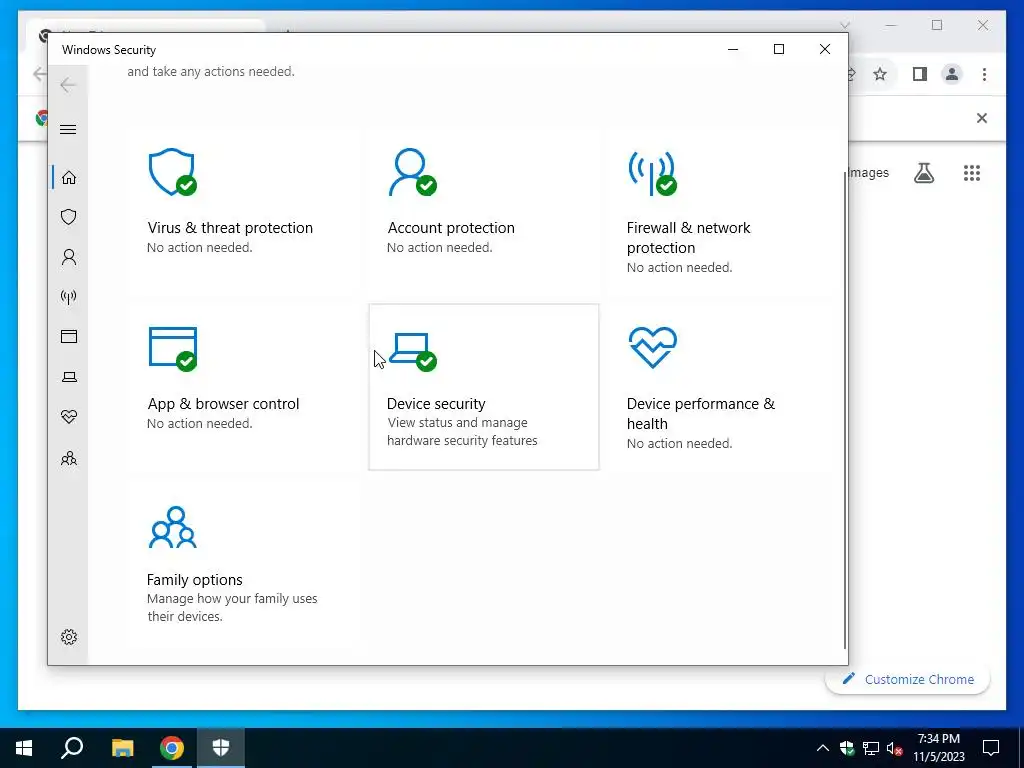Click Family options title text
This screenshot has height=768, width=1024.
pos(195,580)
